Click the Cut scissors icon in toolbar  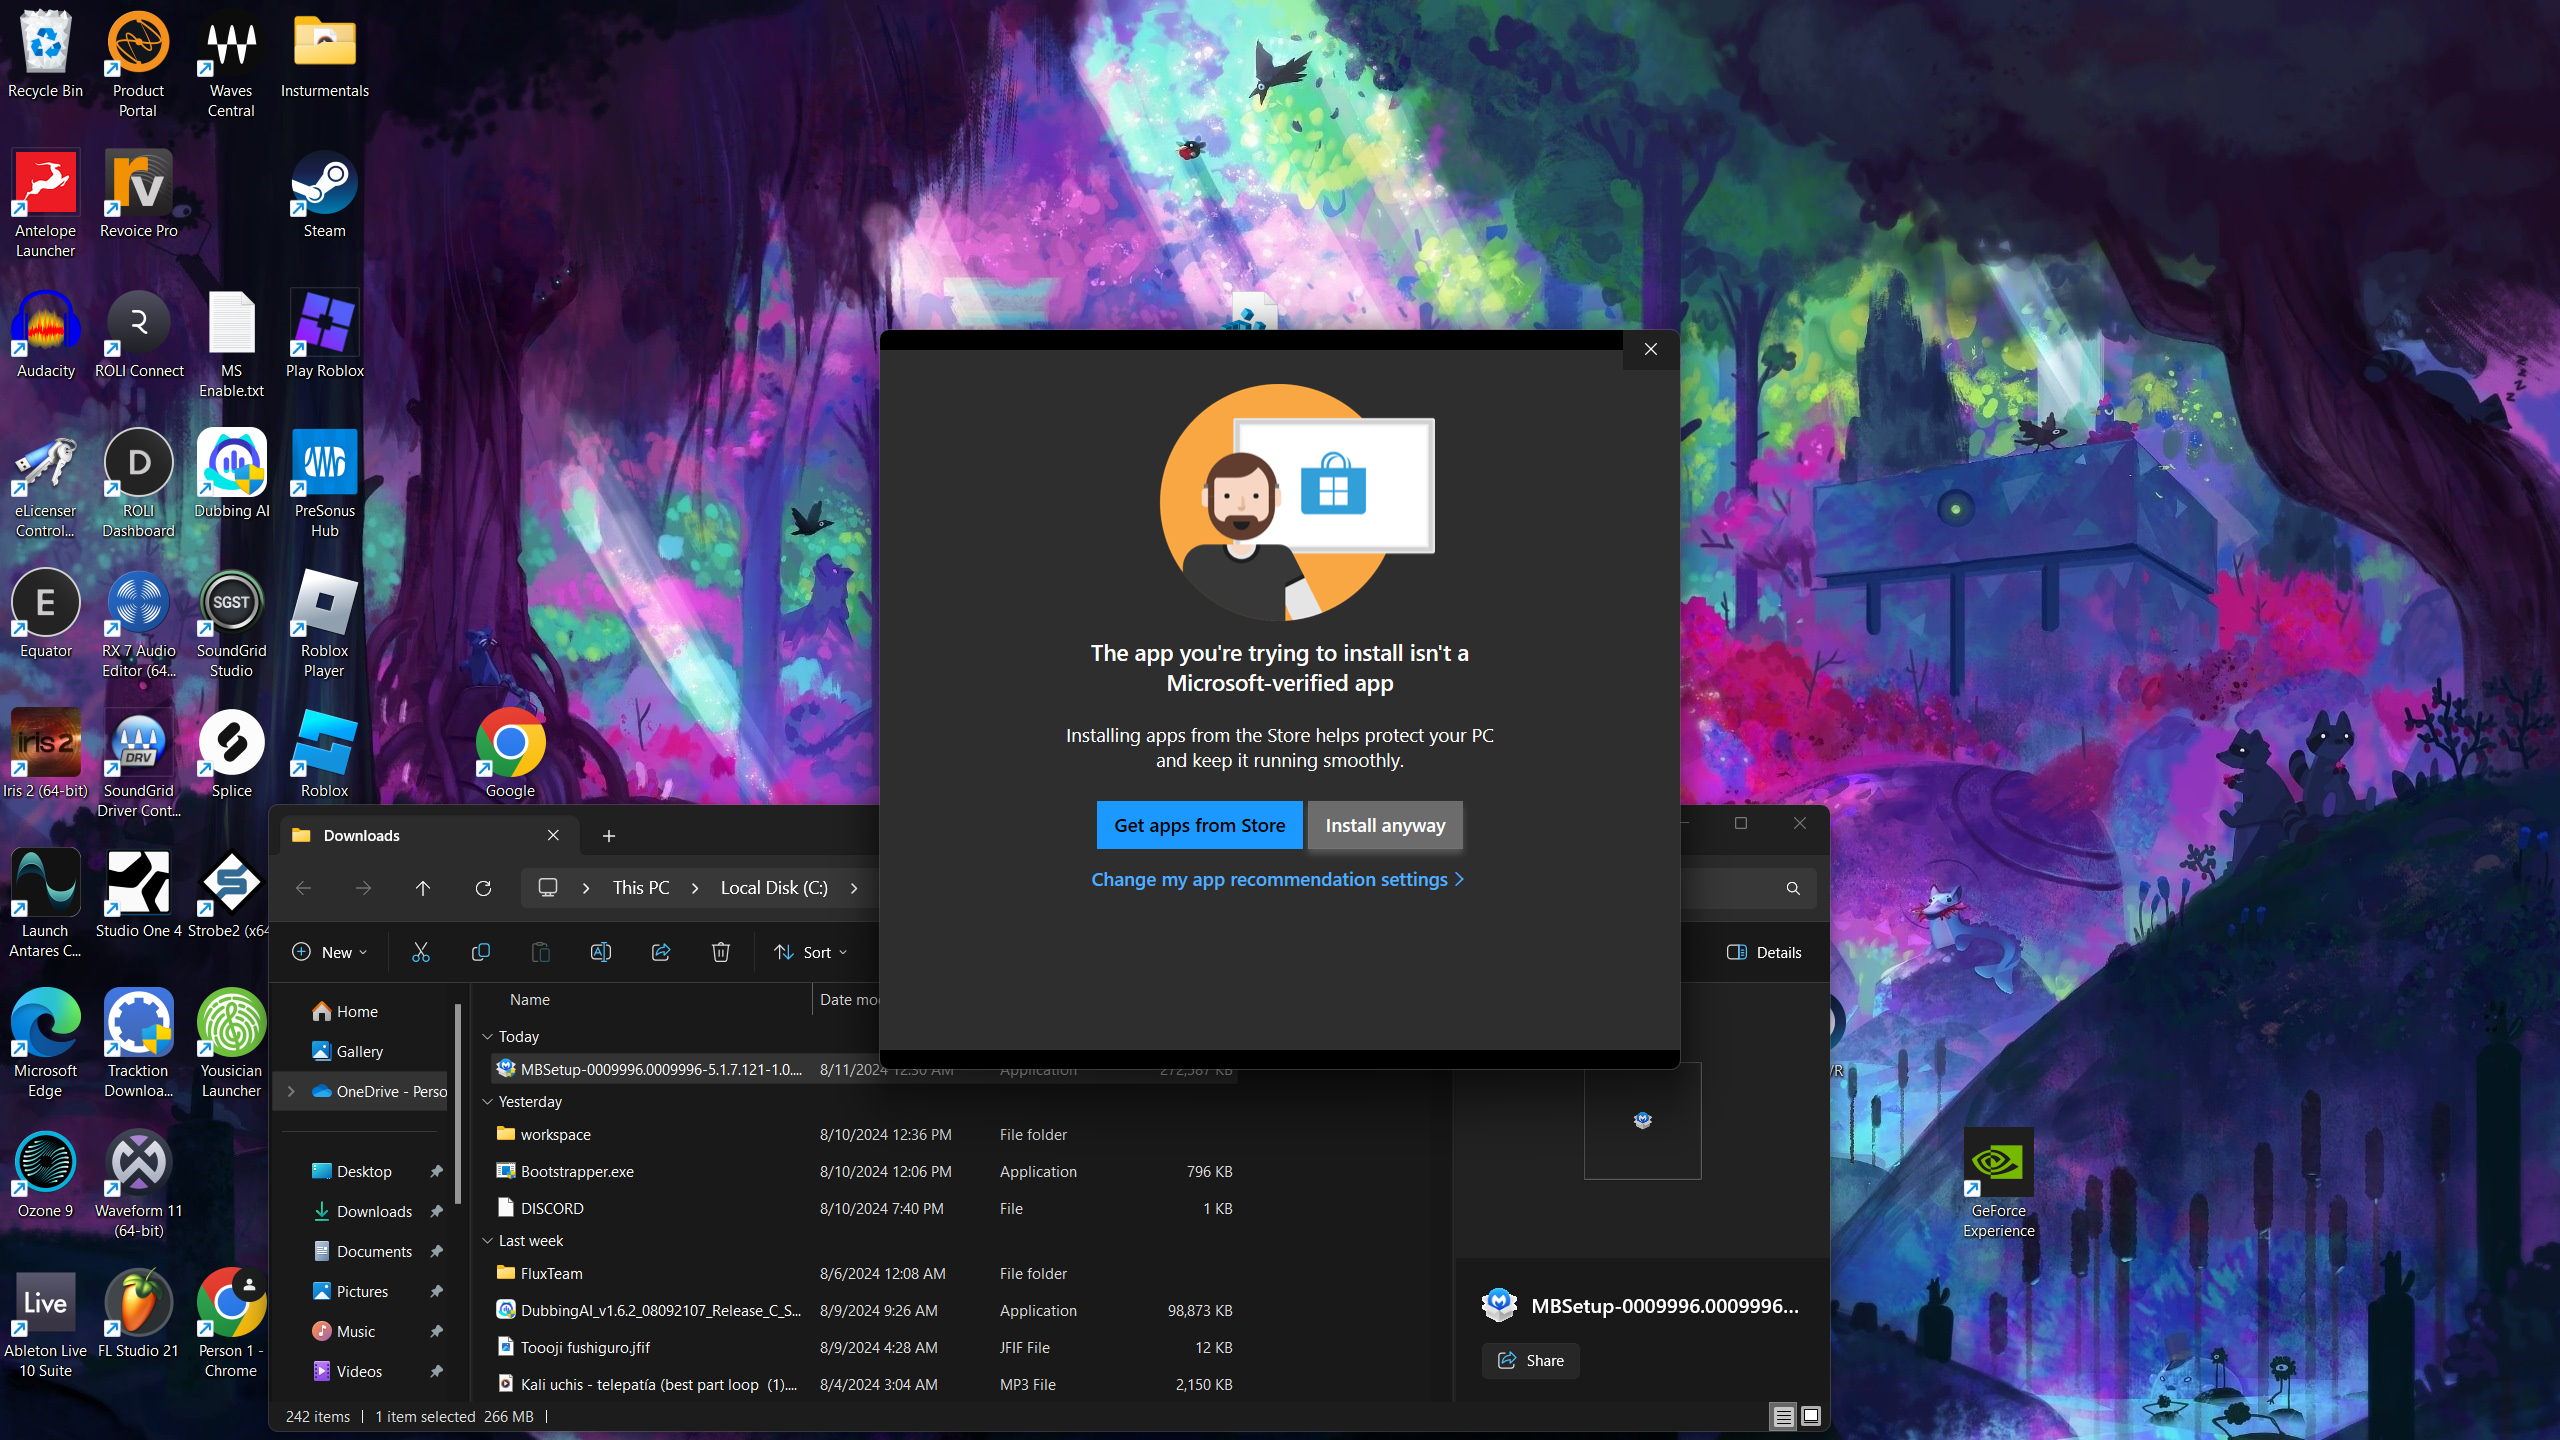tap(420, 952)
